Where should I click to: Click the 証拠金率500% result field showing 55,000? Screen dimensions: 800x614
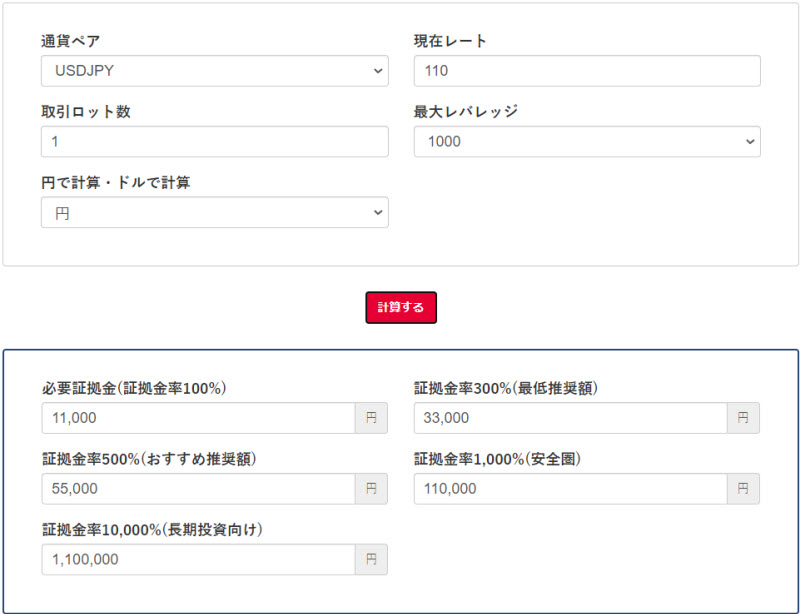(x=198, y=489)
